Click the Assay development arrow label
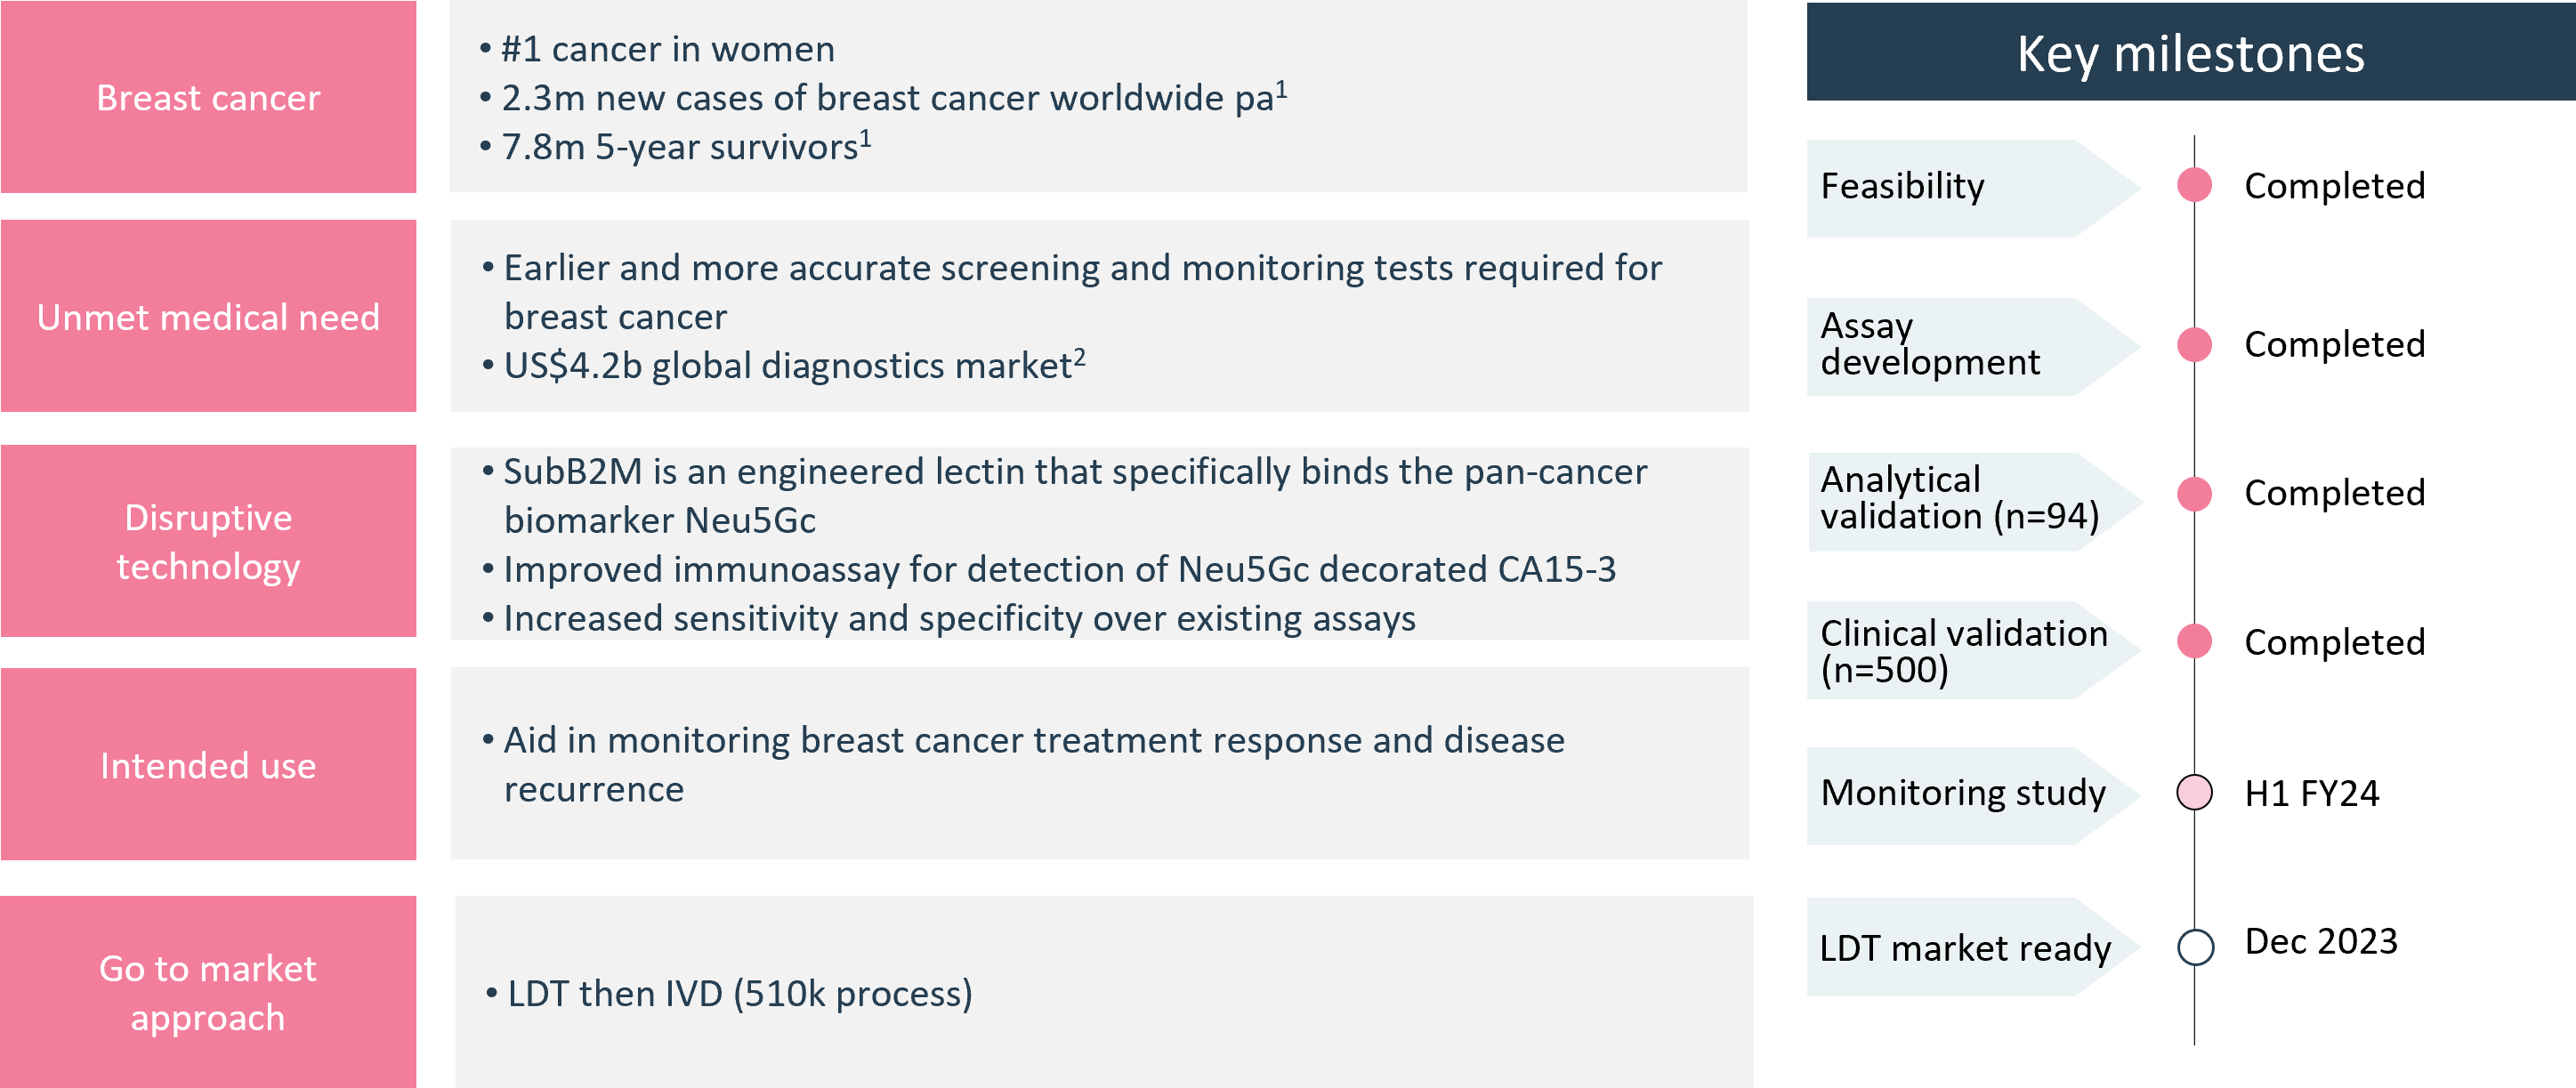Screen dimensions: 2576x1088 point(1973,346)
